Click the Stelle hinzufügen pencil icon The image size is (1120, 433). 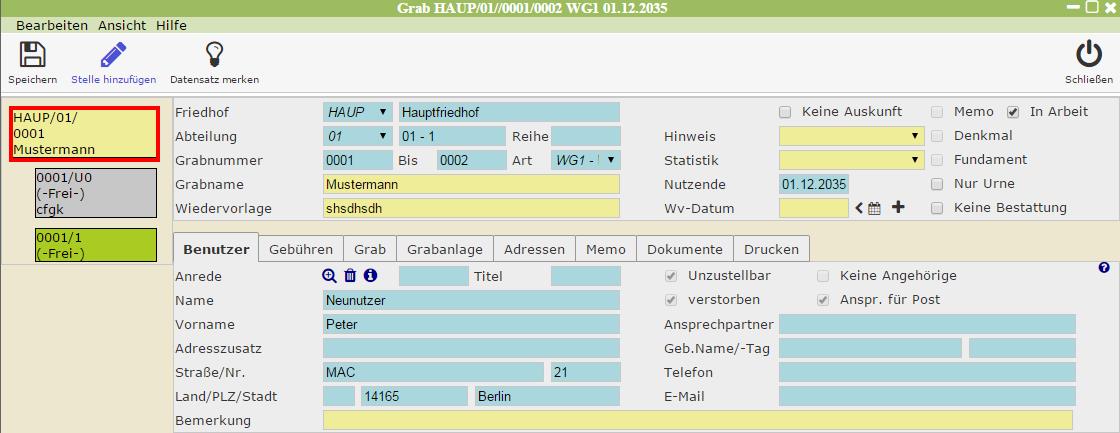pyautogui.click(x=112, y=56)
